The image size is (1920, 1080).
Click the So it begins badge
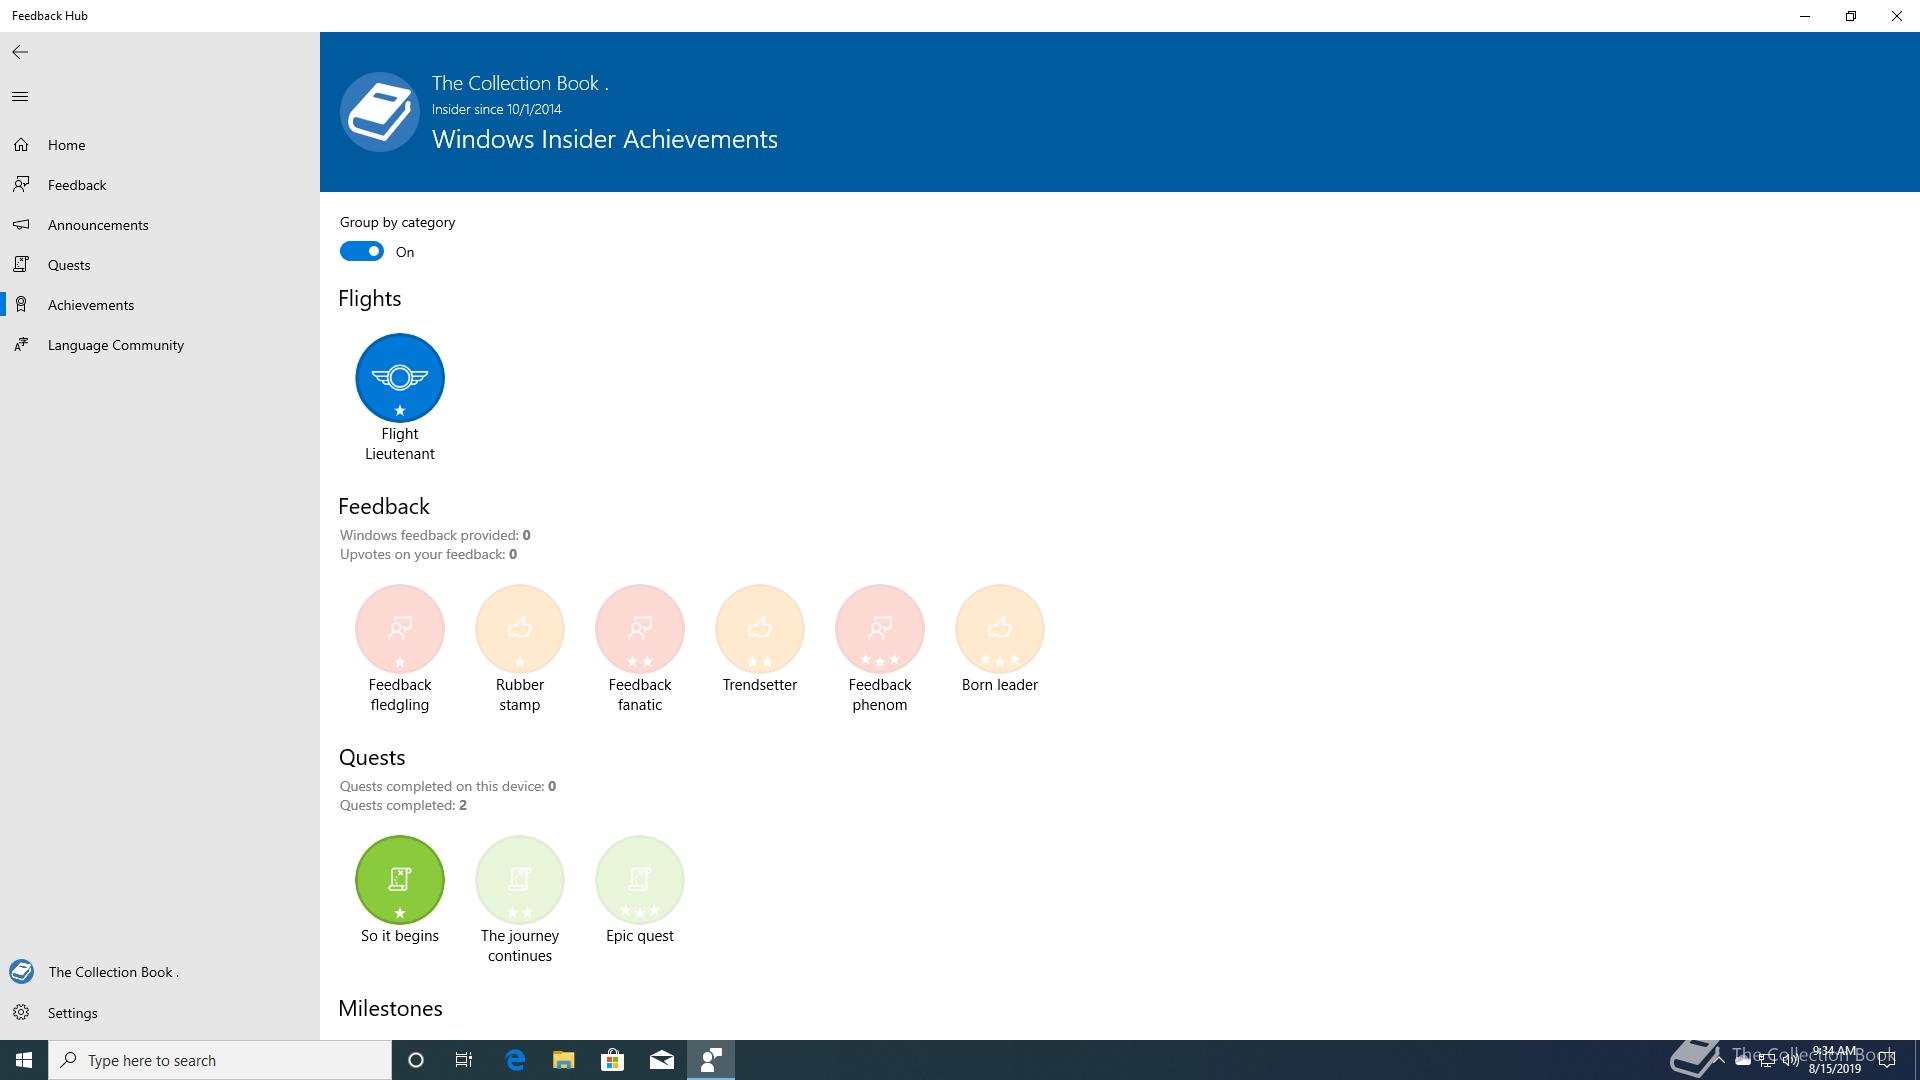click(x=400, y=880)
